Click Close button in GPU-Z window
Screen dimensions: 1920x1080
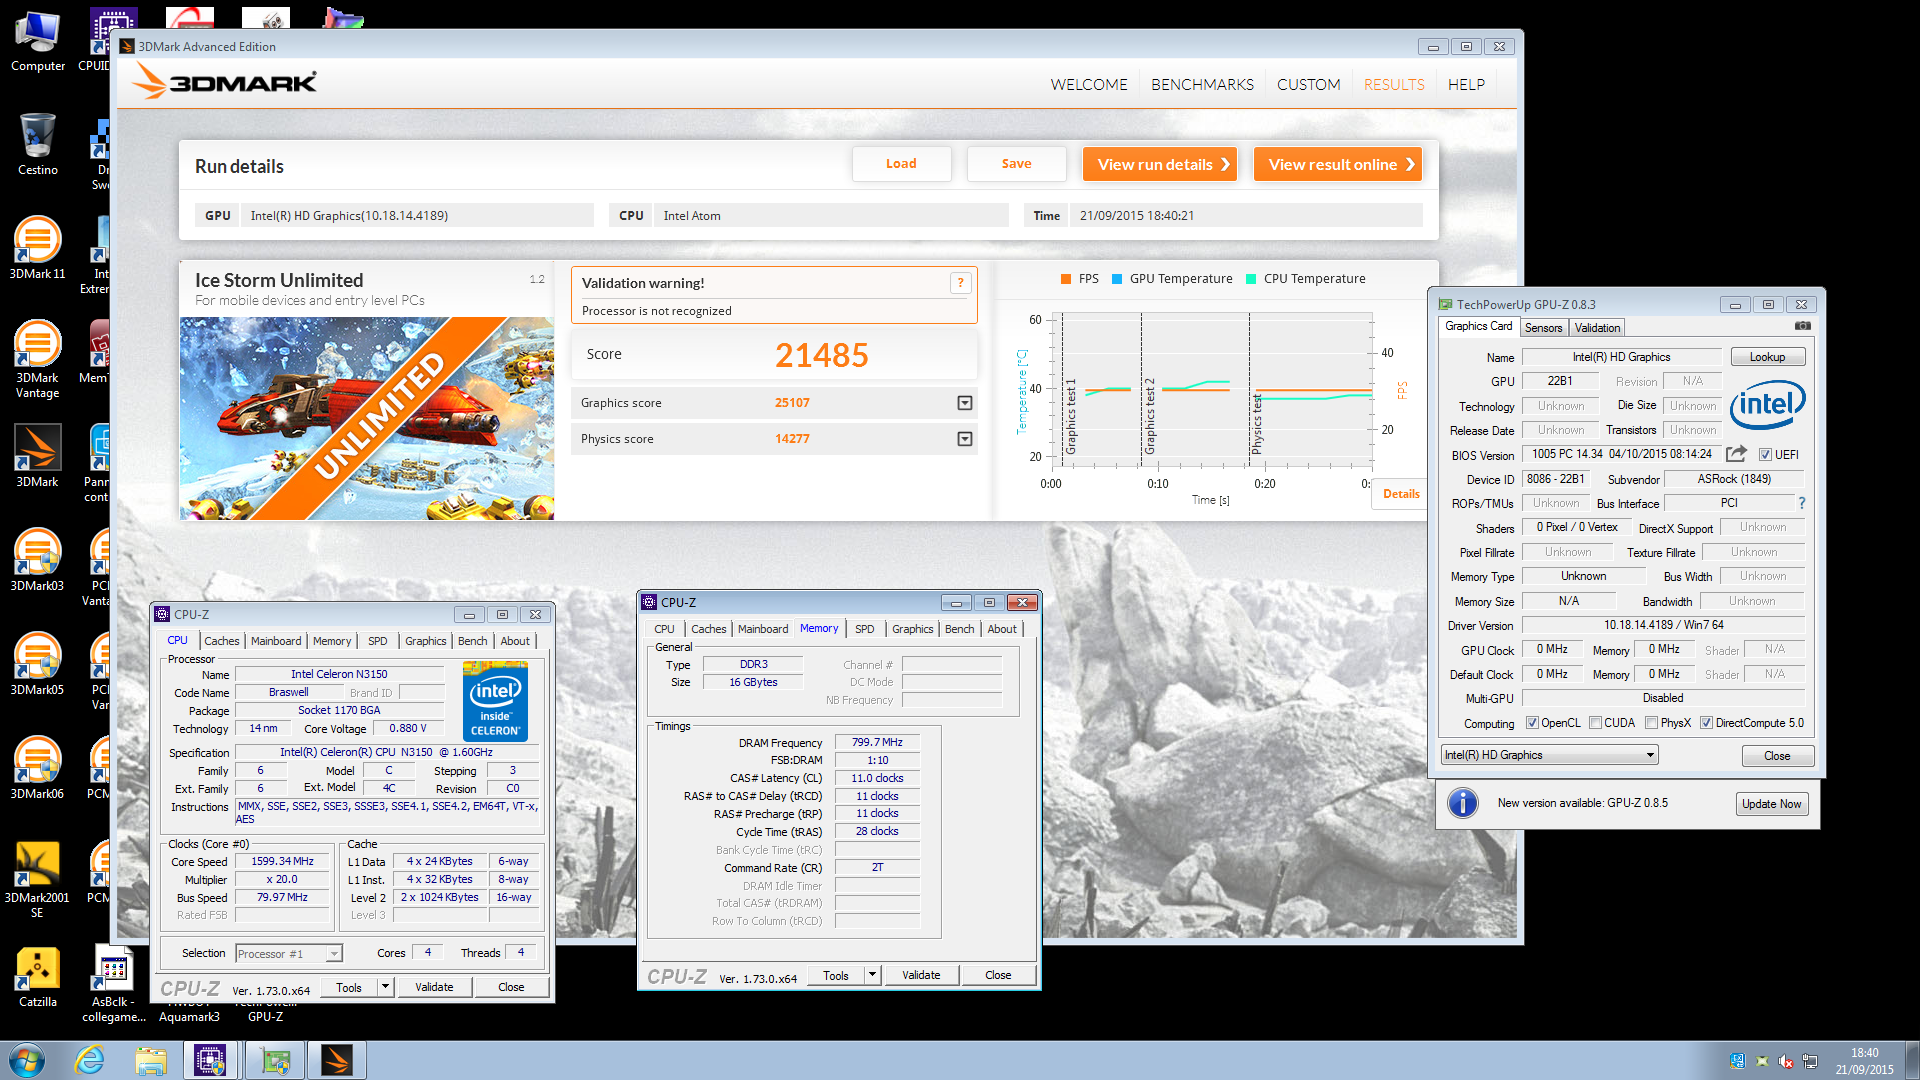[1777, 756]
